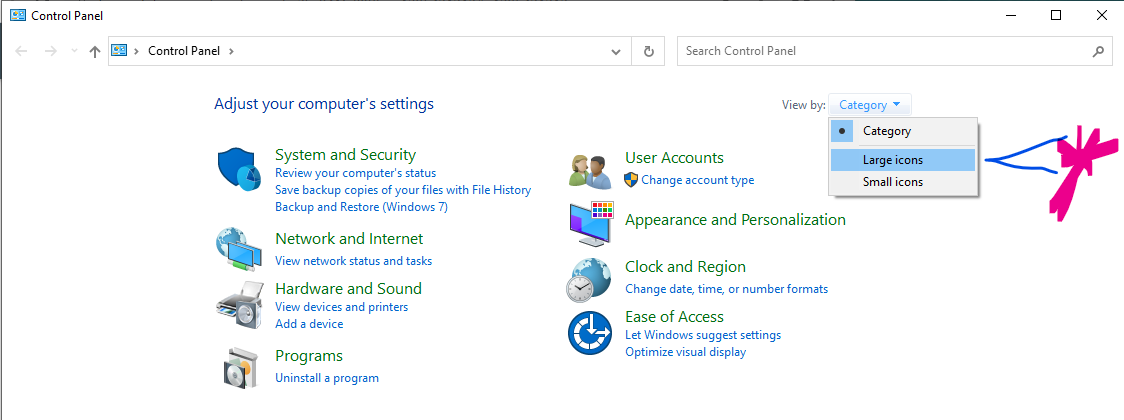
Task: Open the Hardware and Sound printer icon
Action: click(x=238, y=303)
